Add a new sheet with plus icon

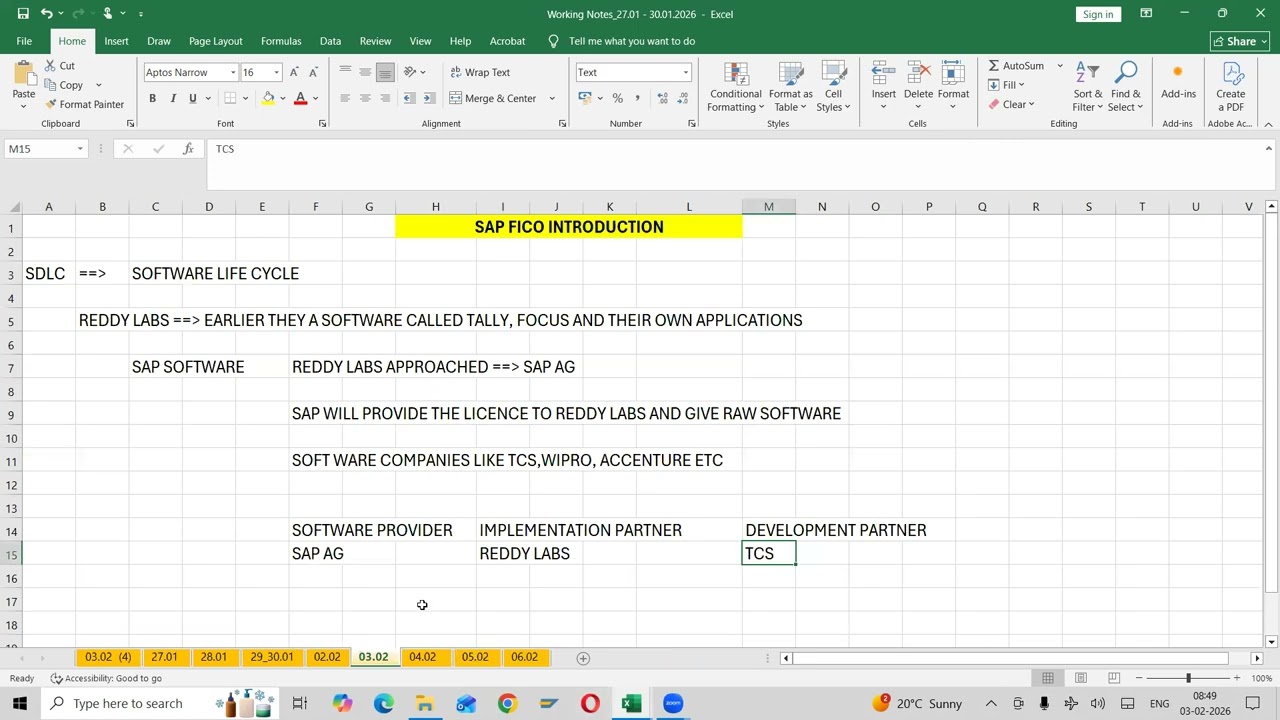click(583, 658)
